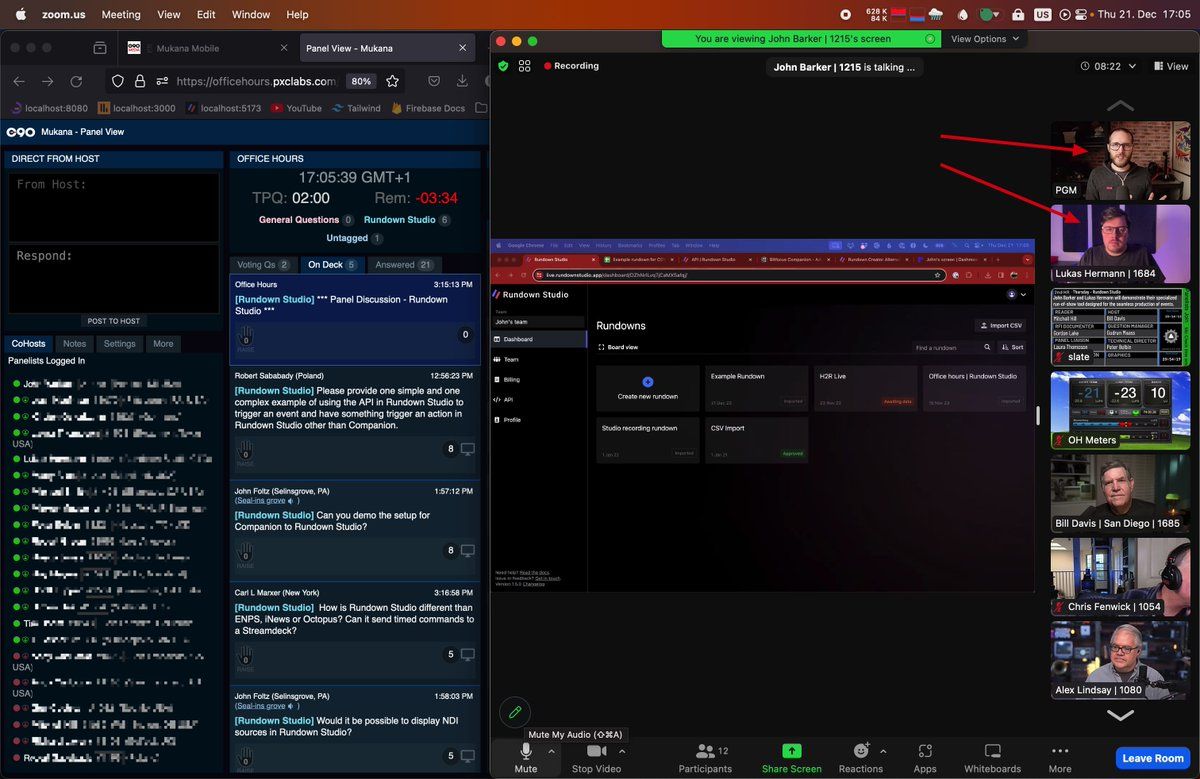The image size is (1200, 779).
Task: Open the Reactions picker
Action: tap(860, 751)
